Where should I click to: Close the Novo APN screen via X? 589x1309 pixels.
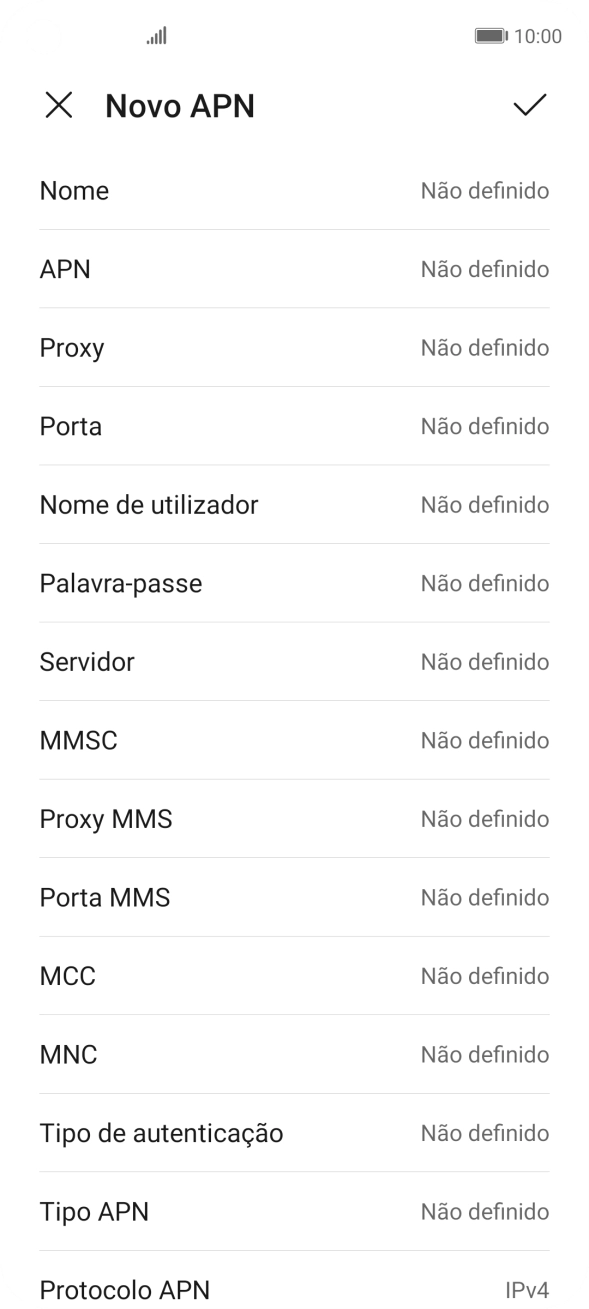pos(59,105)
